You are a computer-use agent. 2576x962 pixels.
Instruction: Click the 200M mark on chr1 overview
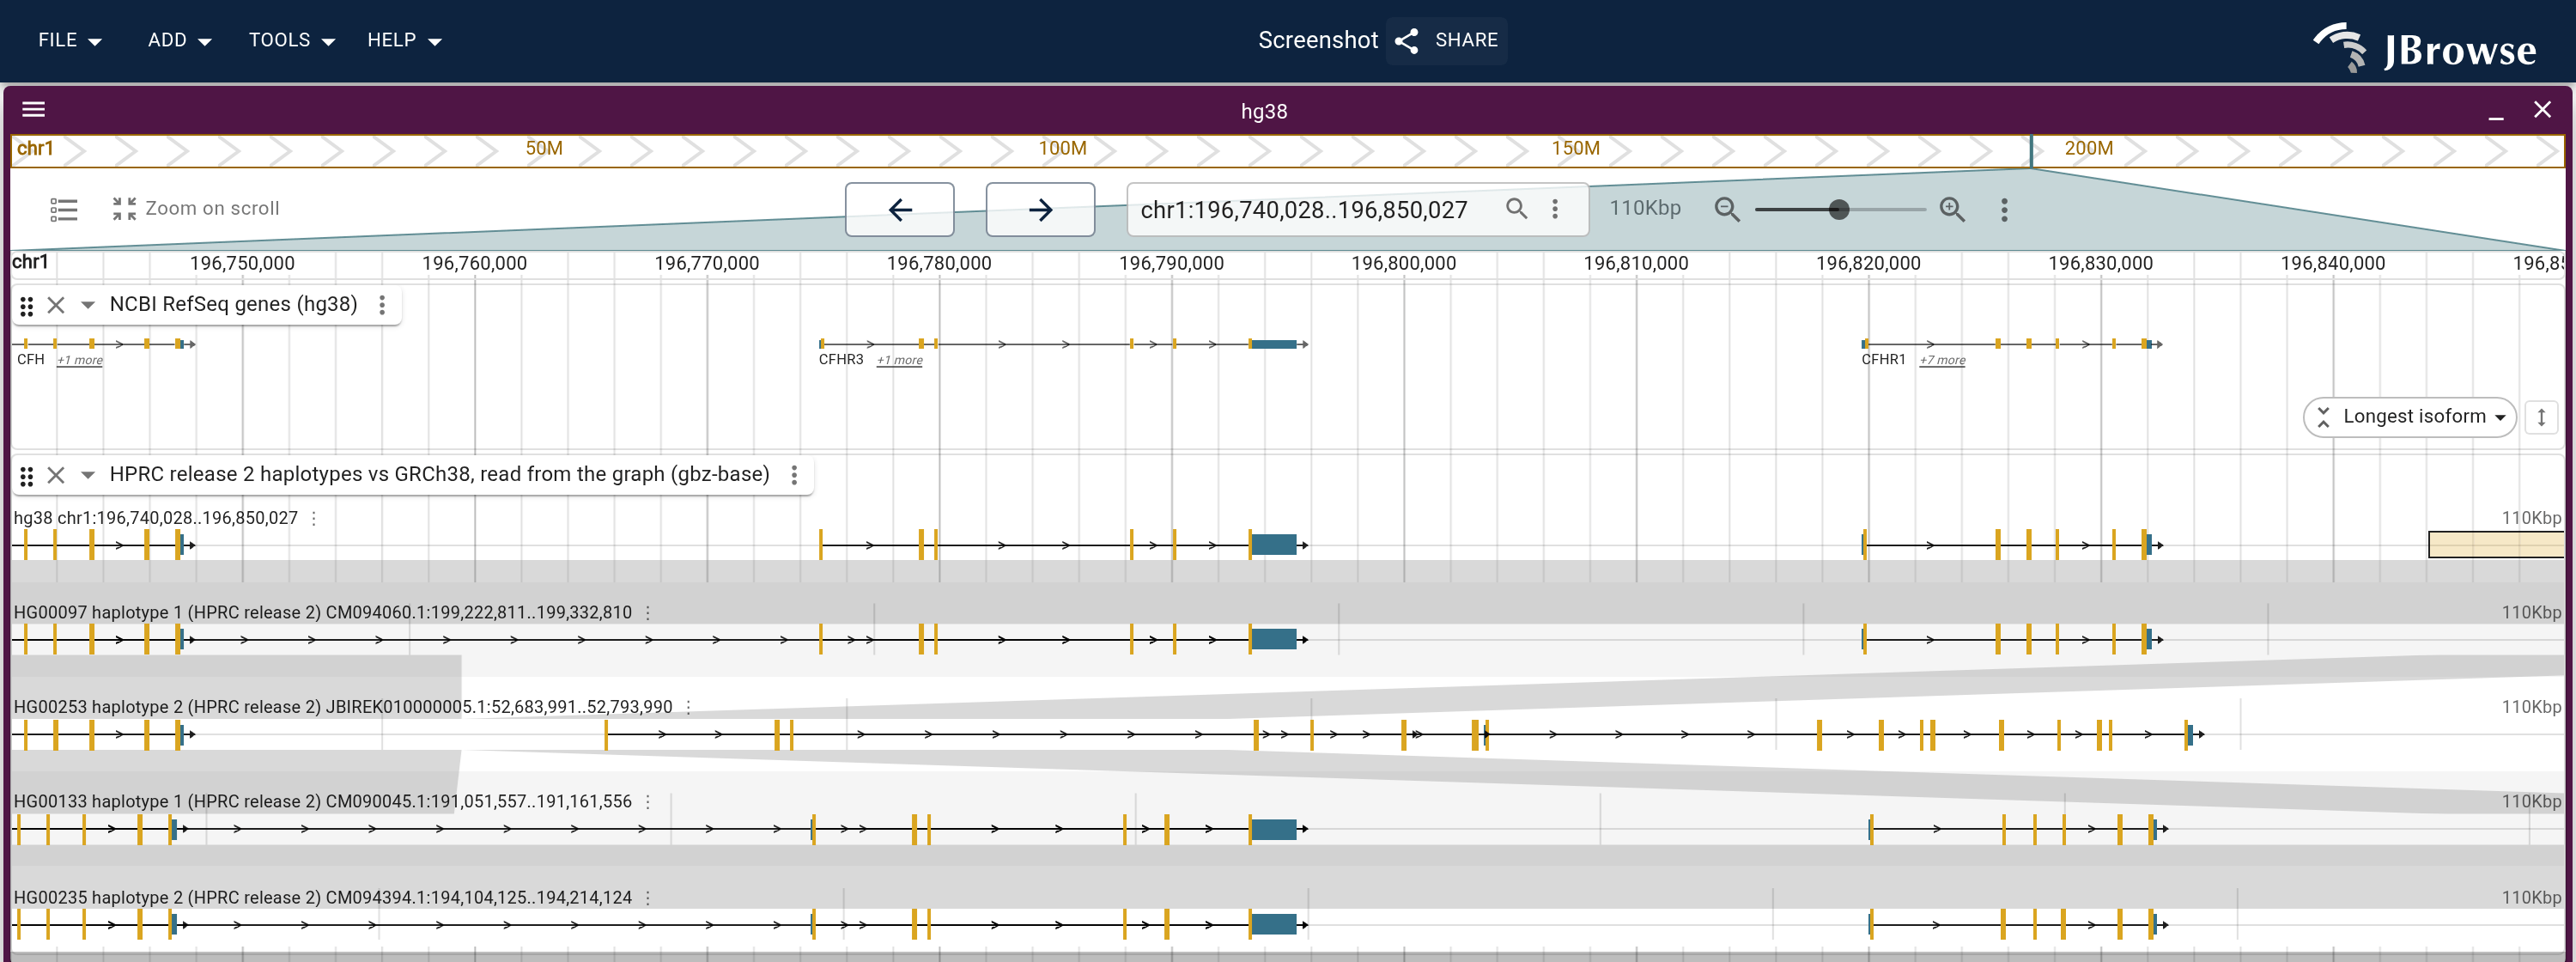click(x=2088, y=148)
